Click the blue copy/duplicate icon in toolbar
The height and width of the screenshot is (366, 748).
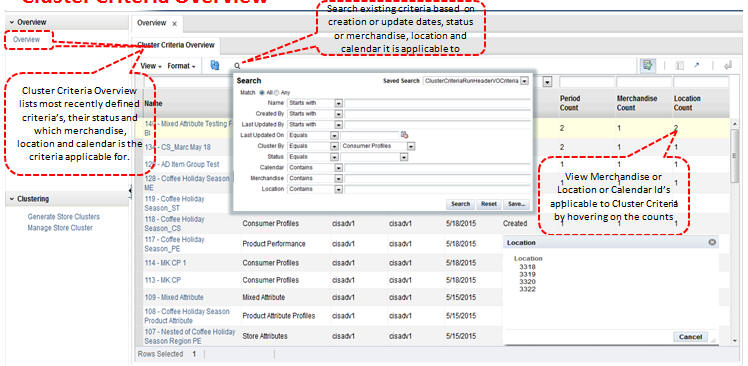tap(215, 65)
